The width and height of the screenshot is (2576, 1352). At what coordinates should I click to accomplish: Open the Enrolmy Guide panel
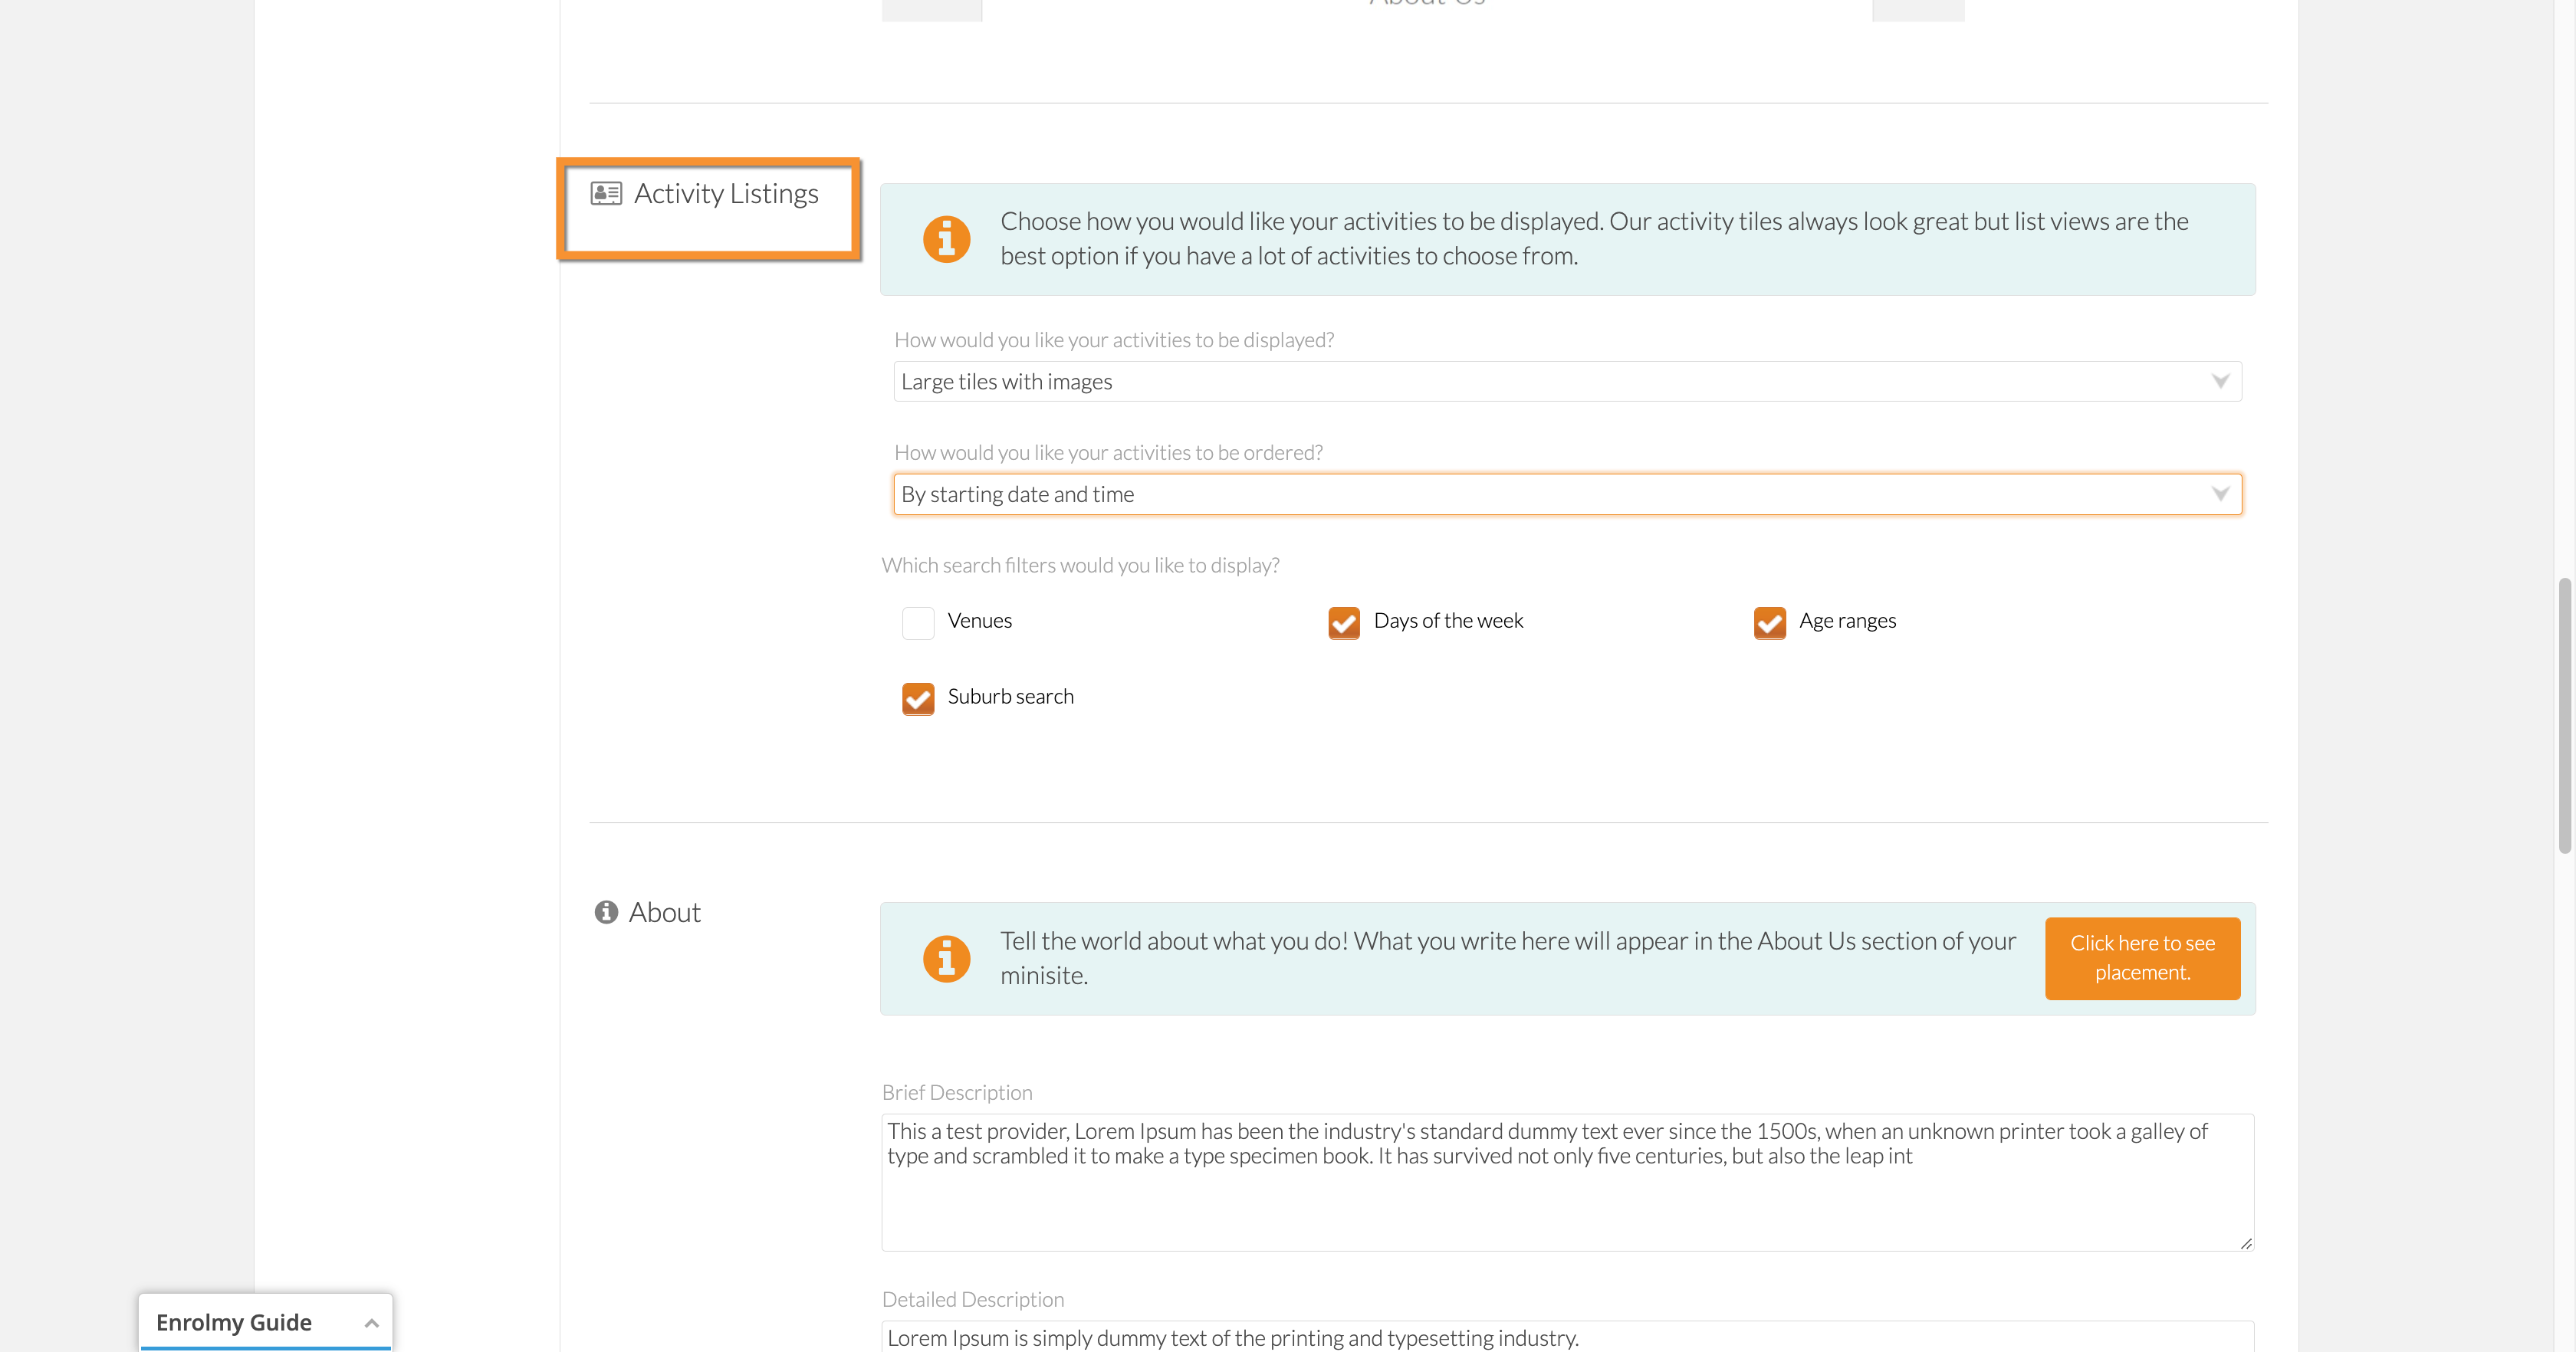(265, 1322)
